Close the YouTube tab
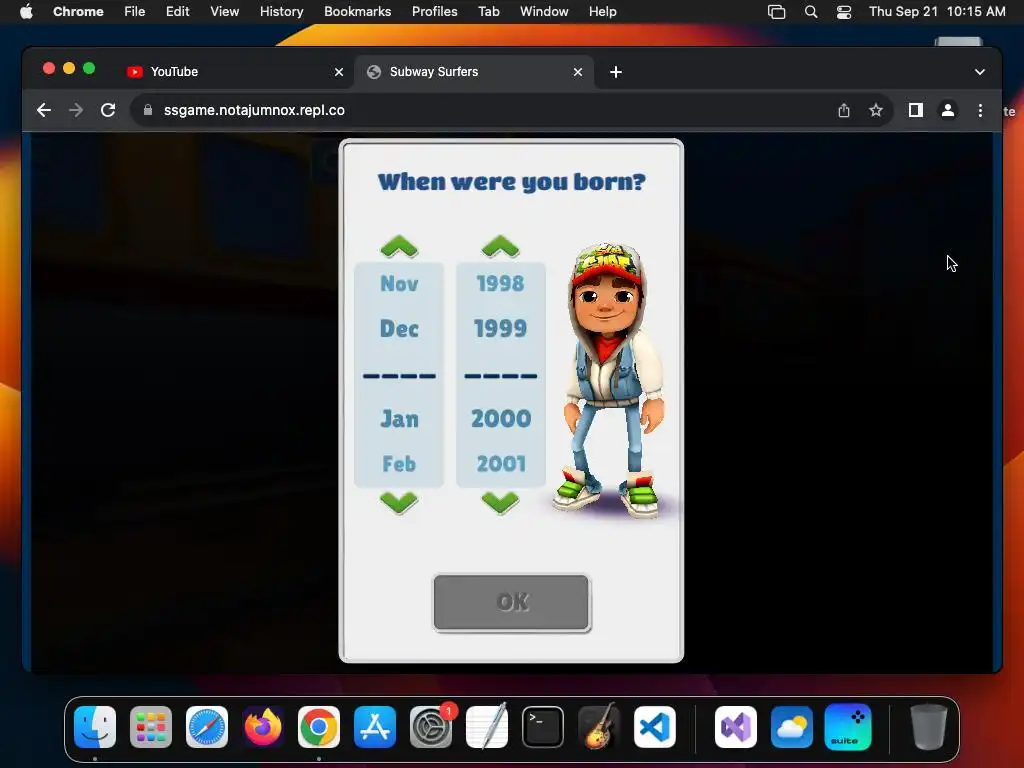The image size is (1024, 768). (339, 72)
